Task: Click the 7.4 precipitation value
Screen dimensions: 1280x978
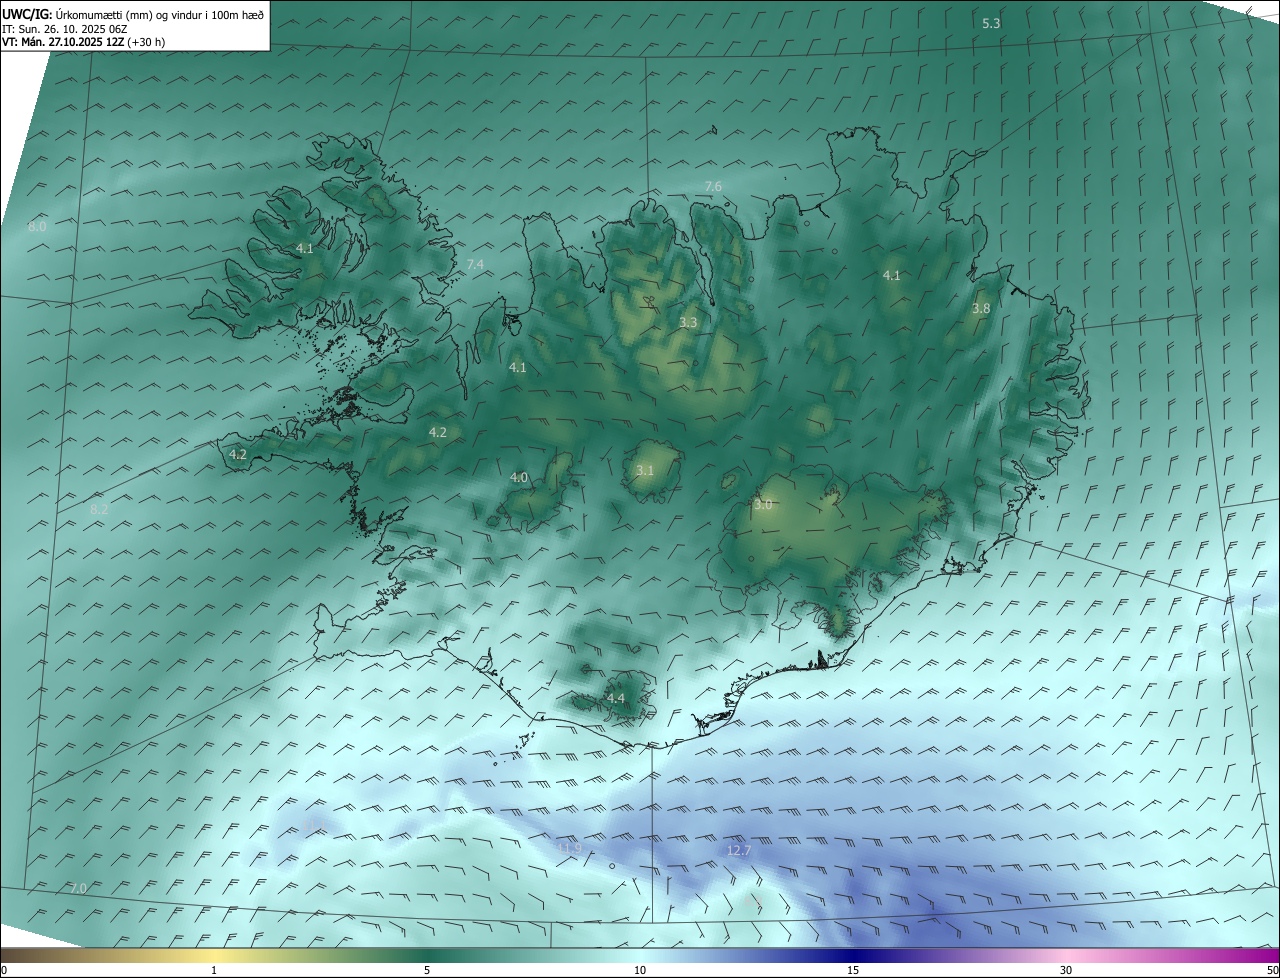Action: click(x=475, y=264)
